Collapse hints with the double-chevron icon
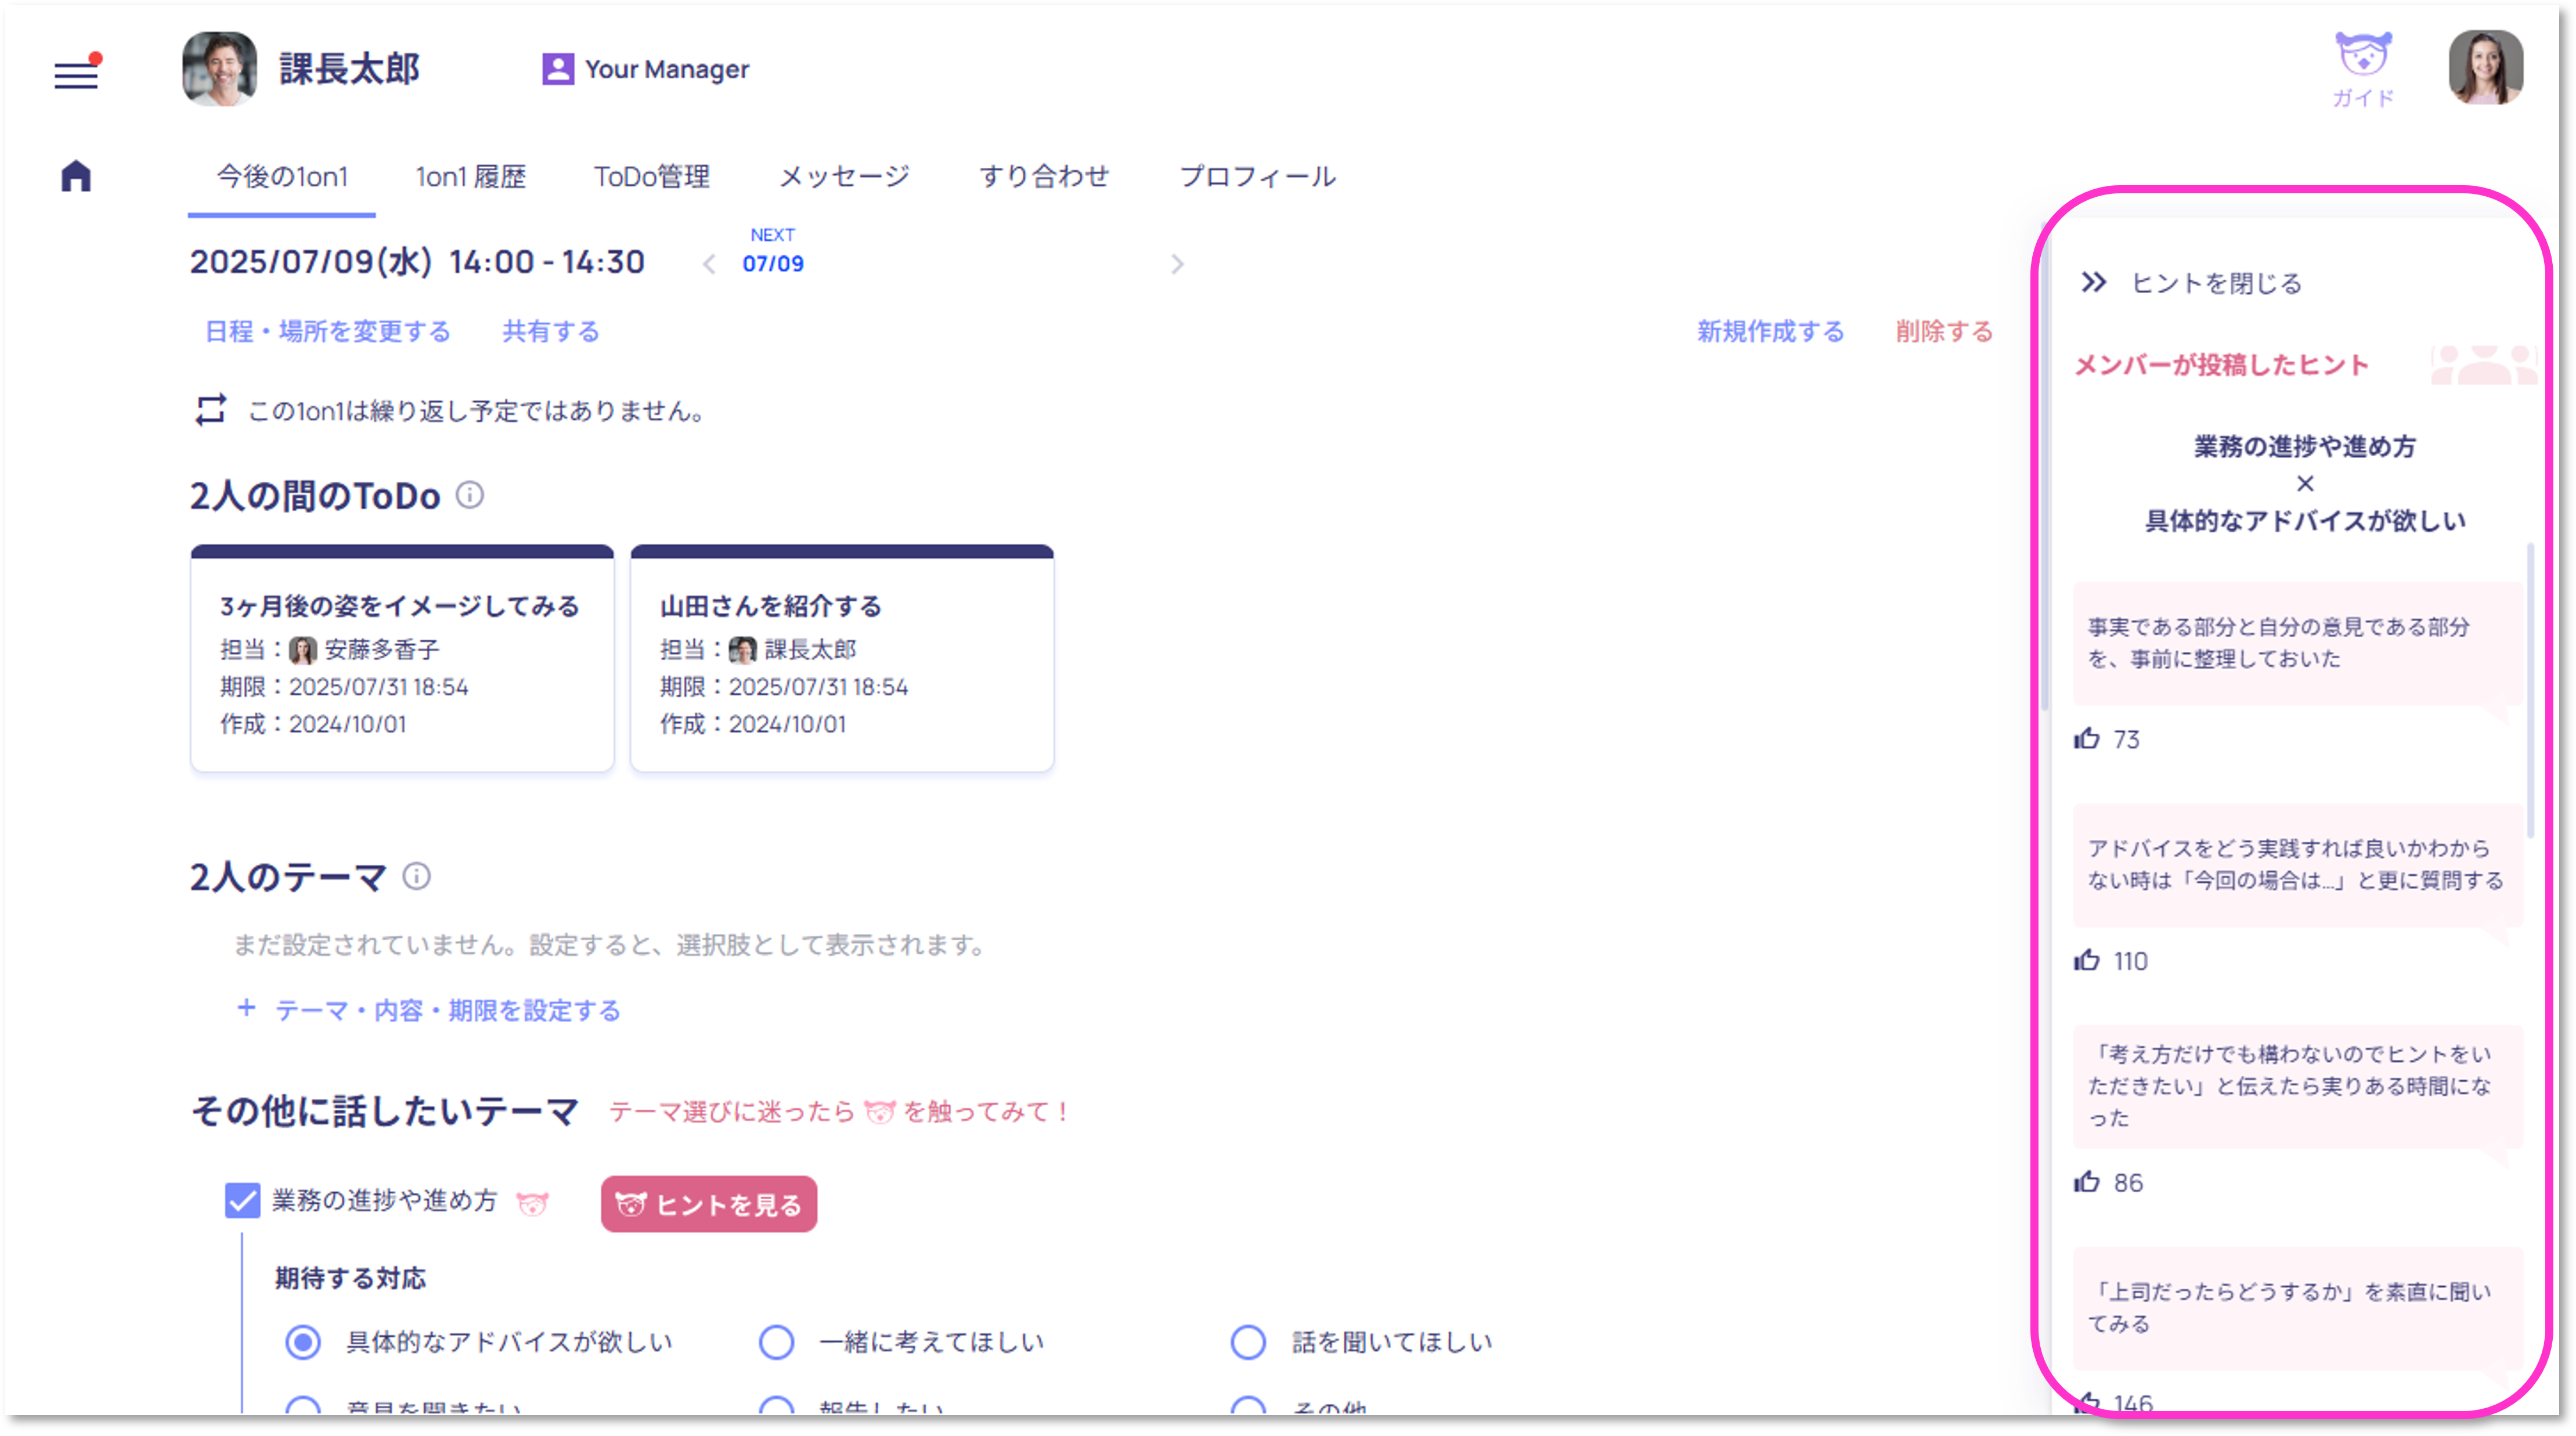 [2094, 282]
